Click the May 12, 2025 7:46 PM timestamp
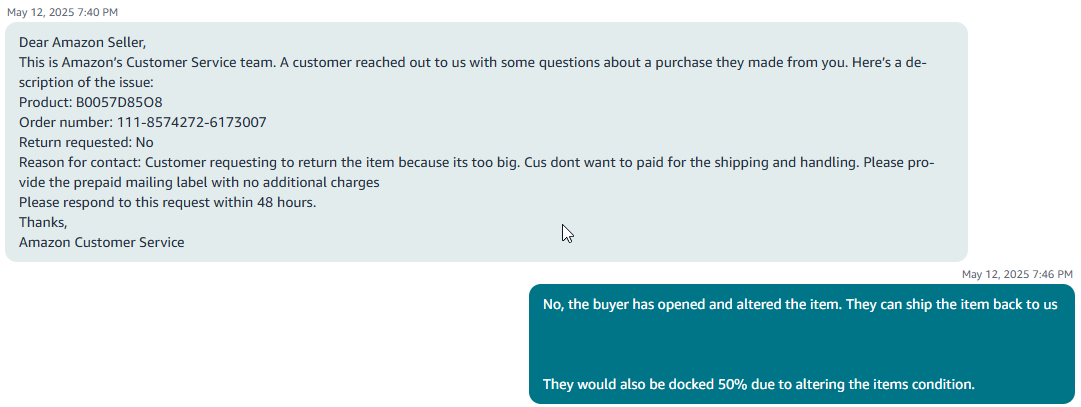 [1018, 274]
